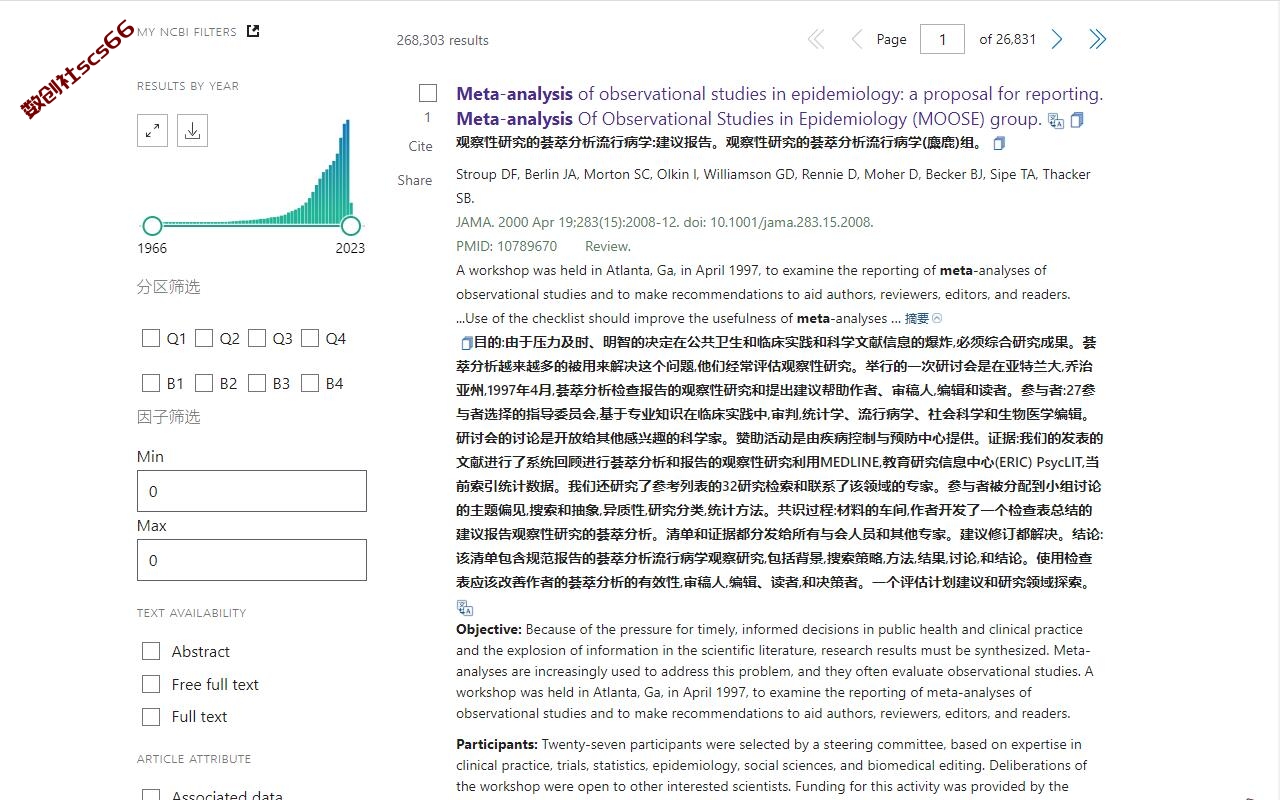1280x800 pixels.
Task: Click the 2023 end-year slider handle
Action: pos(350,225)
